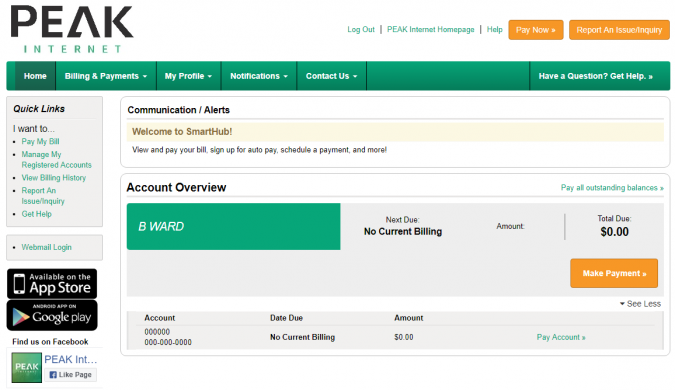Click the Communication / Alerts heading
Image resolution: width=675 pixels, height=390 pixels.
(x=178, y=110)
